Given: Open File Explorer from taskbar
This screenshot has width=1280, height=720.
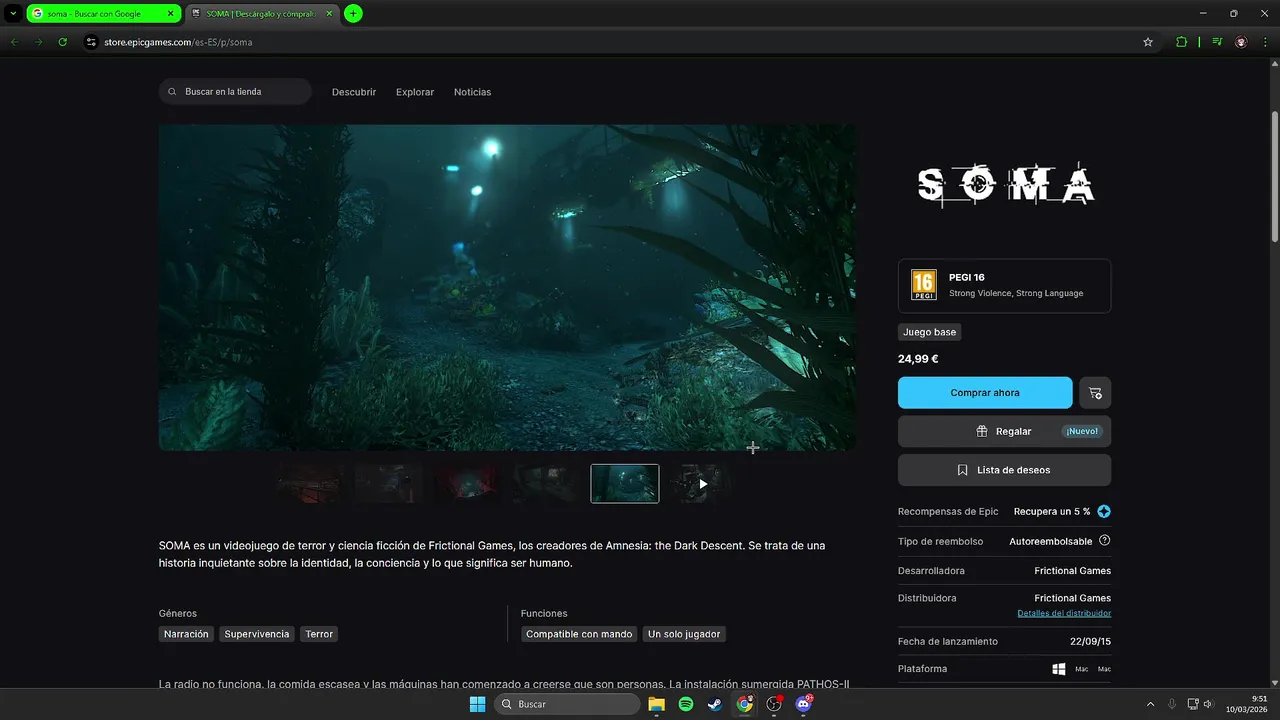Looking at the screenshot, I should click(656, 704).
